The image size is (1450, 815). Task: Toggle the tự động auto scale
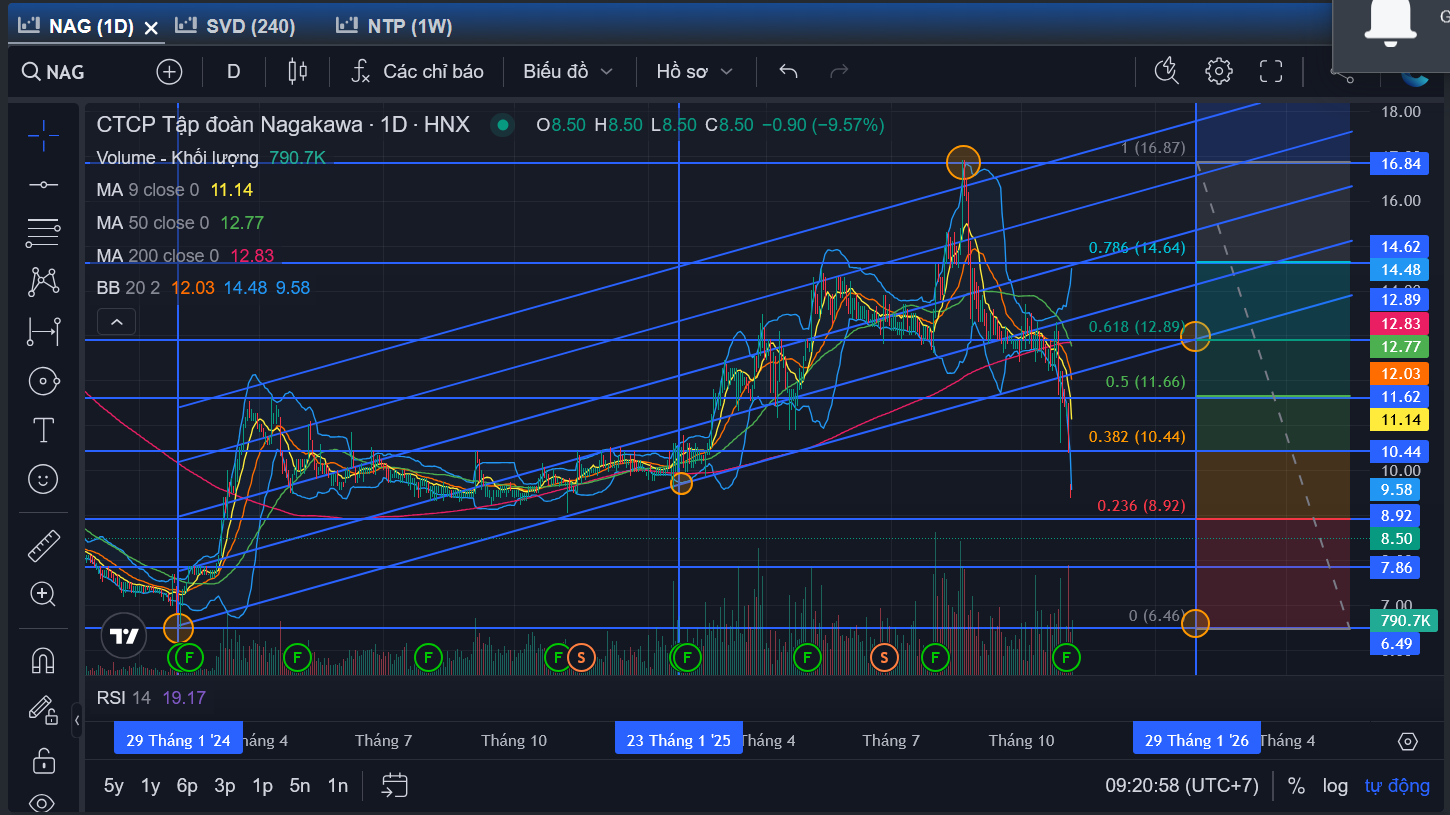point(1397,786)
